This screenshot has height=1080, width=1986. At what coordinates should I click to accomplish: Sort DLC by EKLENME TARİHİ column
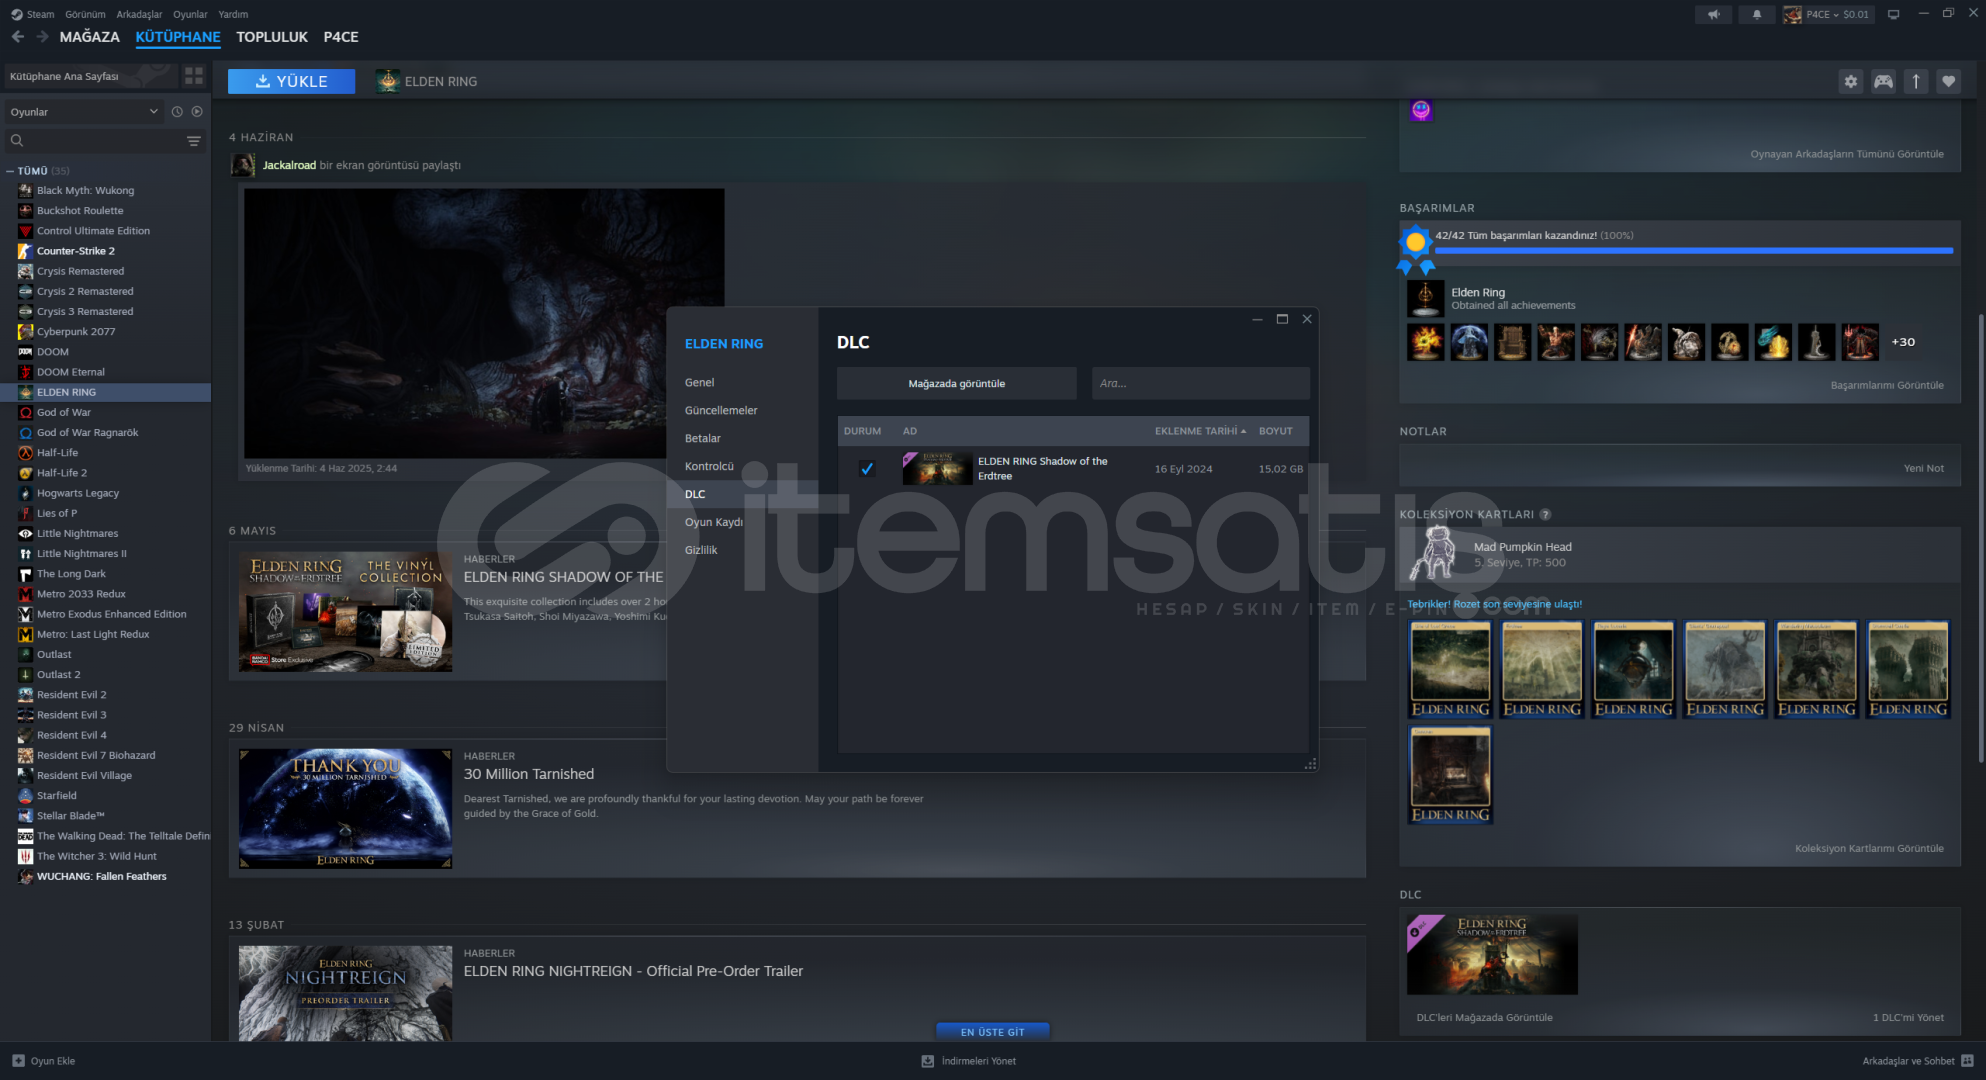click(1200, 431)
